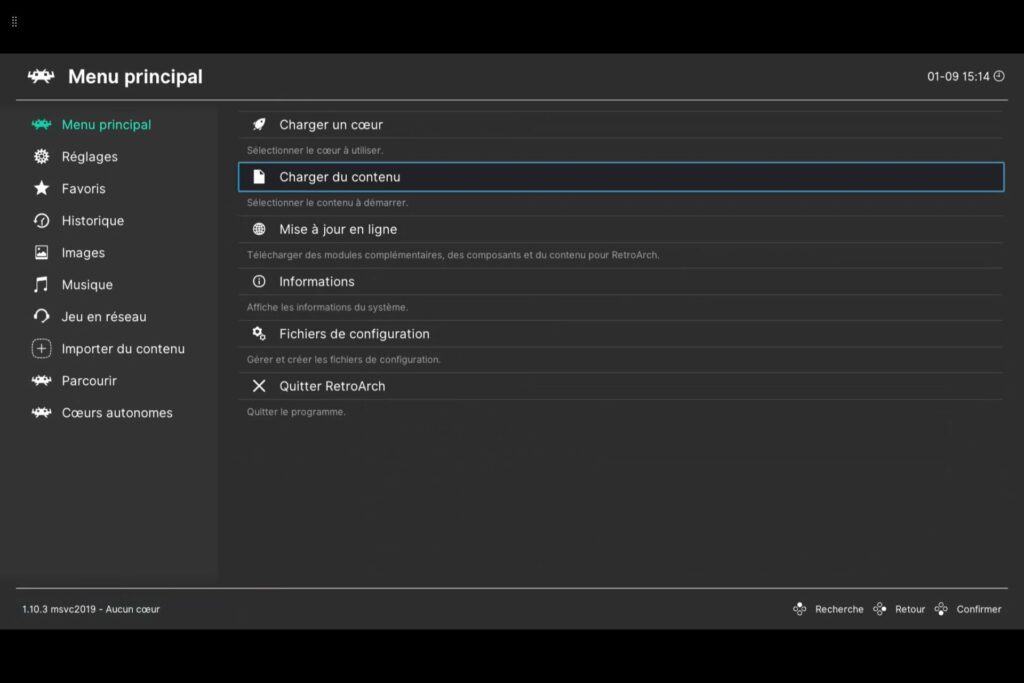Image resolution: width=1024 pixels, height=683 pixels.
Task: Open Mise à jour en ligne
Action: coord(620,229)
